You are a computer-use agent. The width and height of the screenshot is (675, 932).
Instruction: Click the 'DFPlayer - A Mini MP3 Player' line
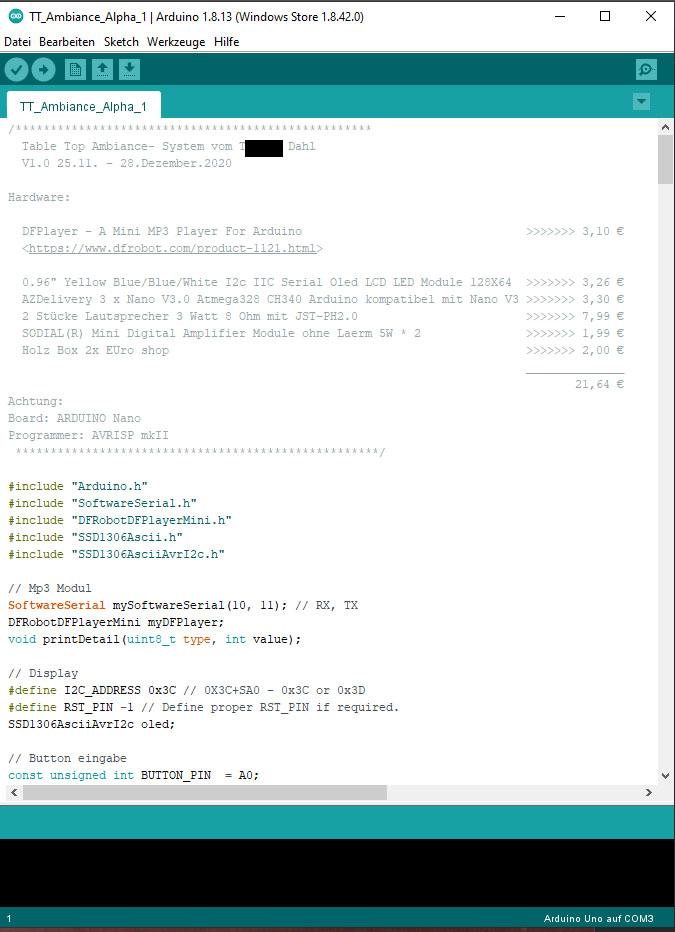coord(162,231)
